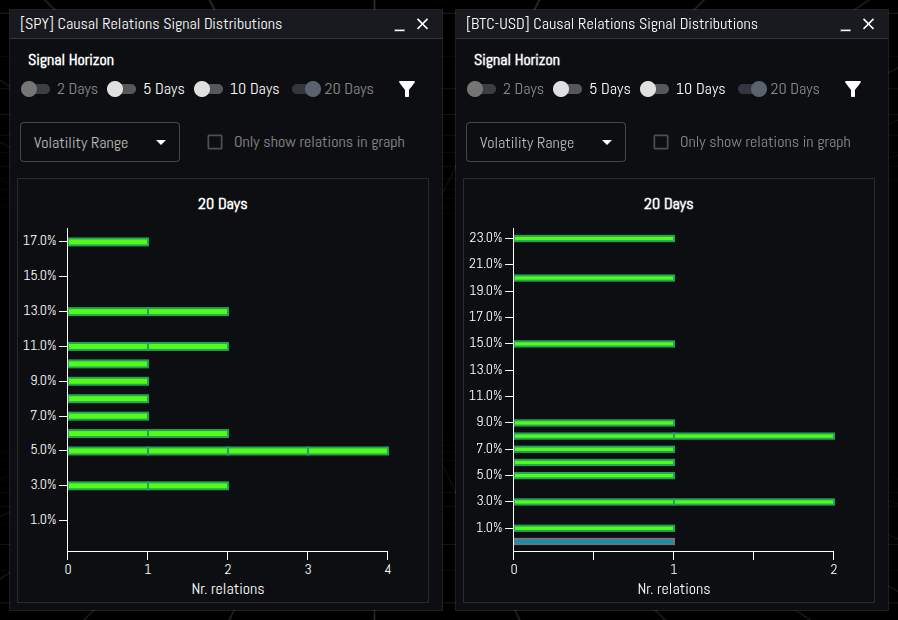Toggle 2 Days horizon in BTC-USD panel
898x620 pixels.
[481, 89]
